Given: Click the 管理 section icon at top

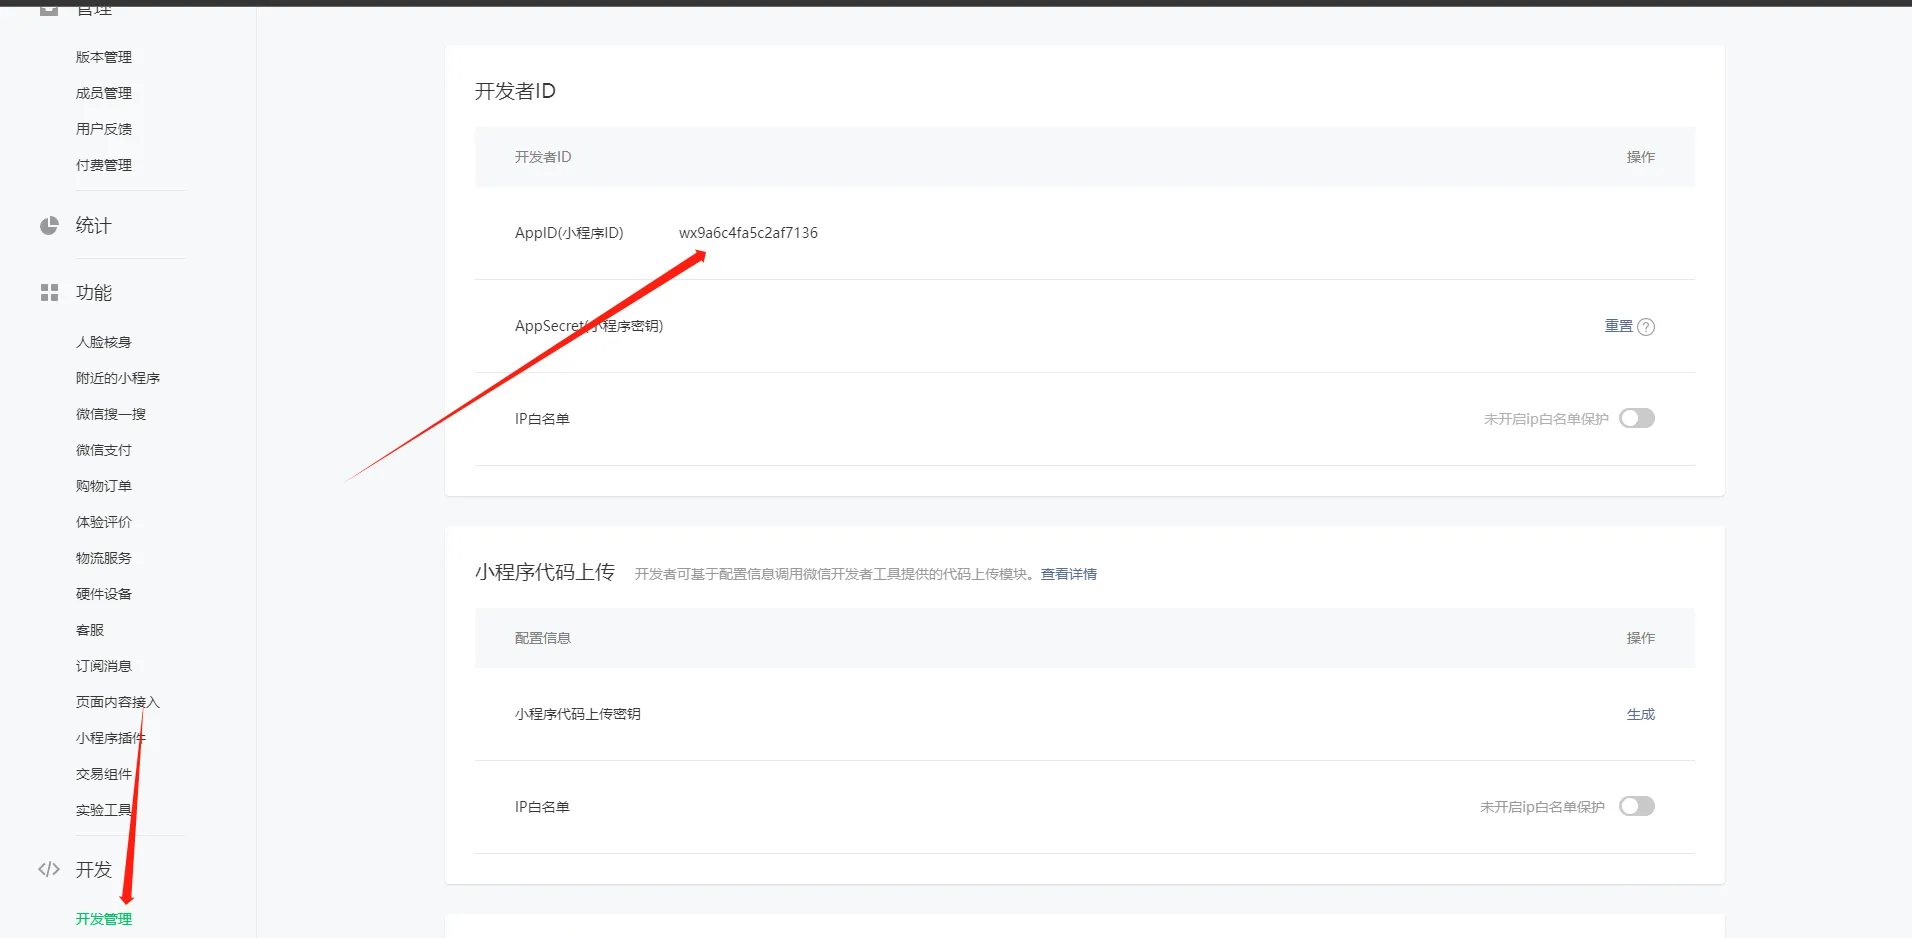Looking at the screenshot, I should [48, 8].
